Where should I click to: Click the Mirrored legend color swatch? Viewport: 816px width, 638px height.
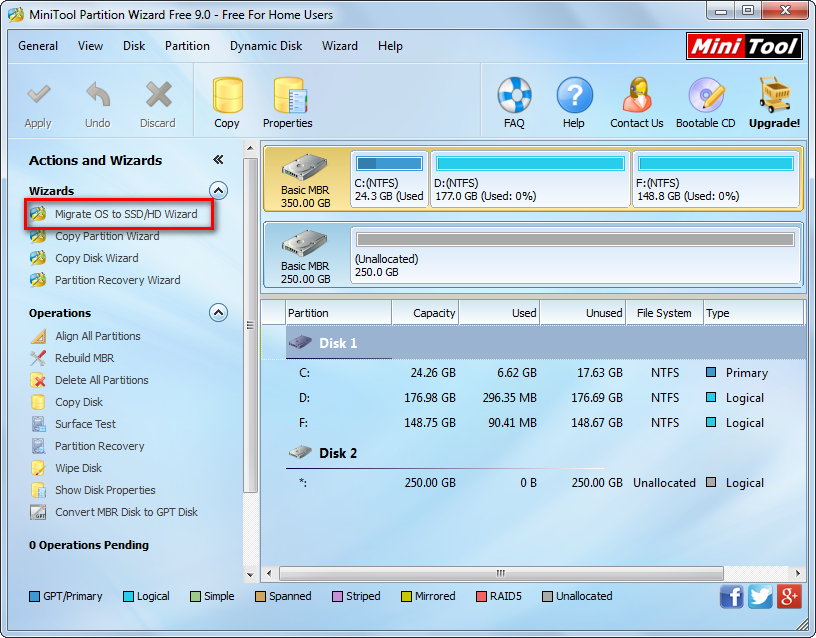(406, 596)
